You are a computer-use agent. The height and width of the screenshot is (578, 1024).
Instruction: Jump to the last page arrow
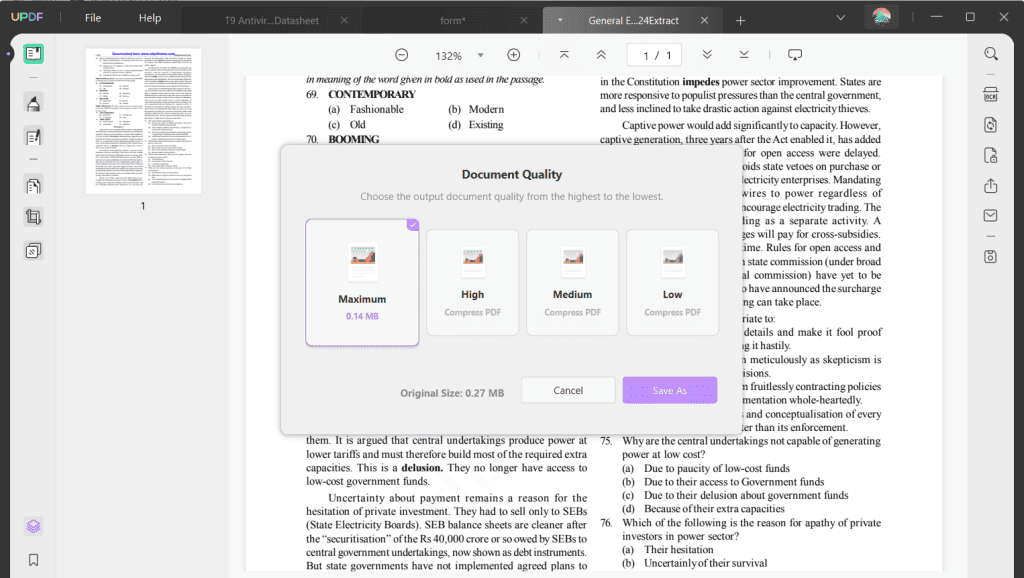[x=744, y=55]
